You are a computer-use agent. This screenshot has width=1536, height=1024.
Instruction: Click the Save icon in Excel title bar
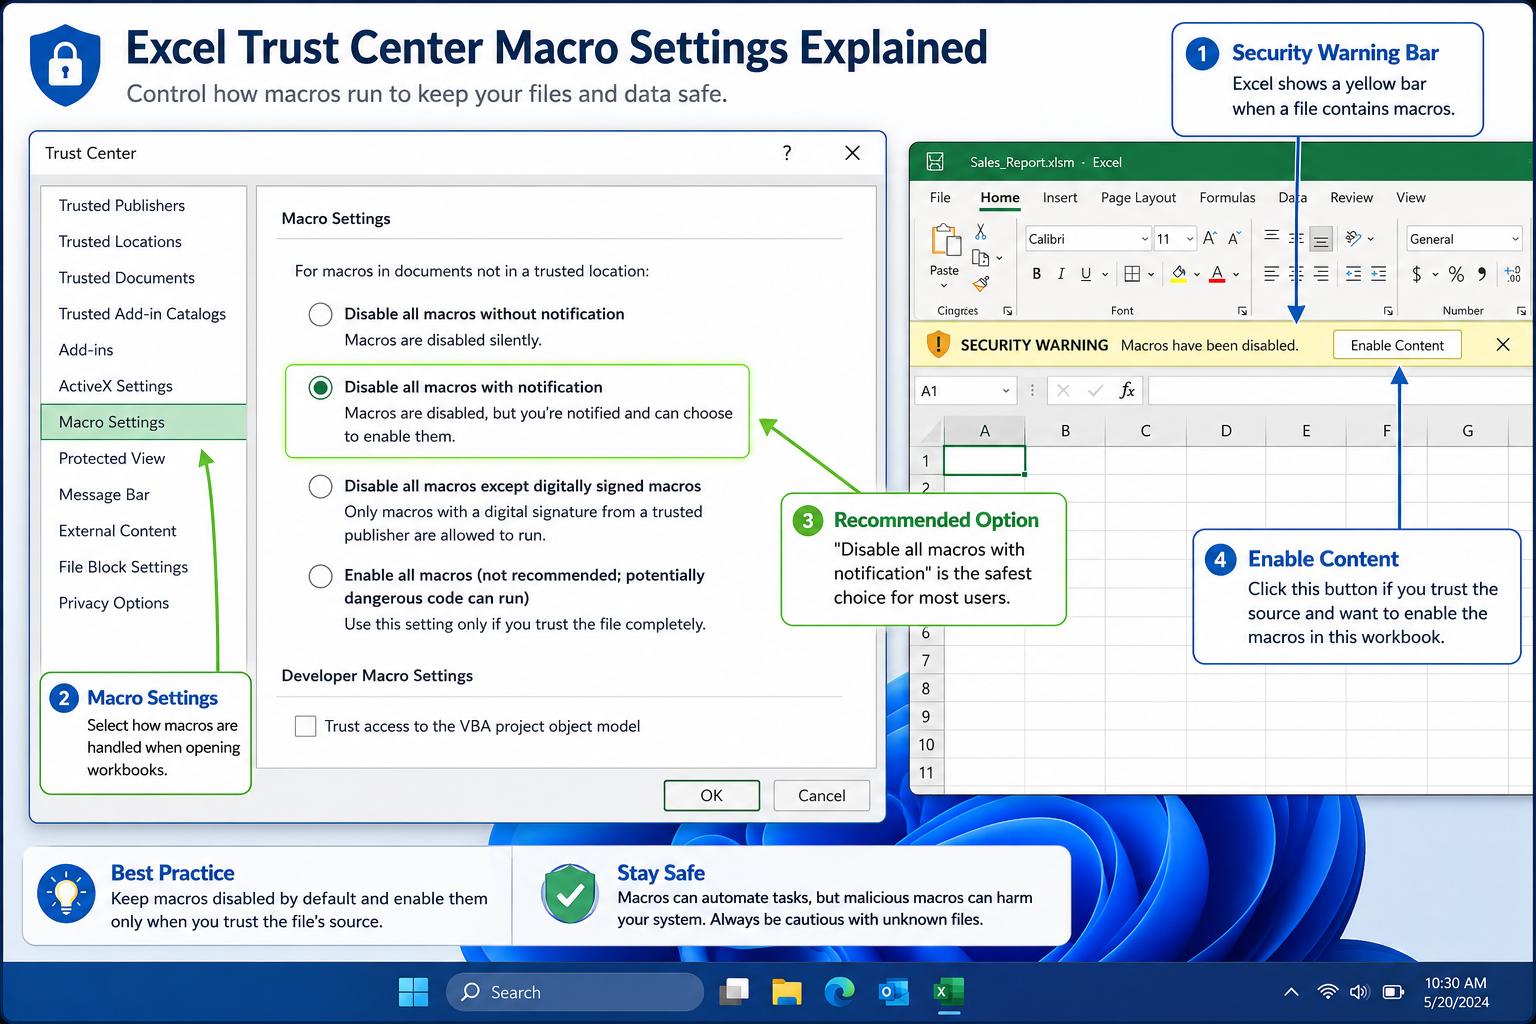pyautogui.click(x=935, y=162)
